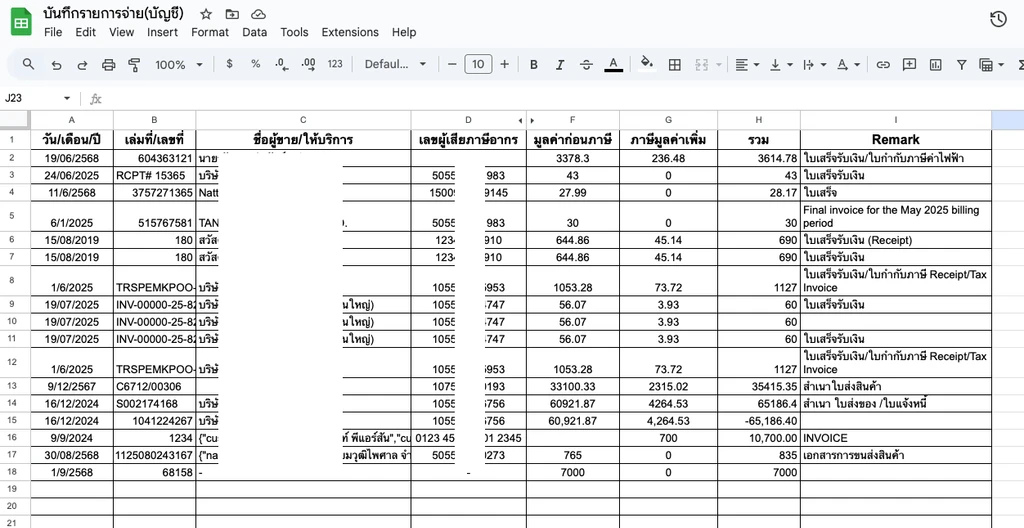The image size is (1024, 528).
Task: Open the default font dropdown
Action: point(395,64)
